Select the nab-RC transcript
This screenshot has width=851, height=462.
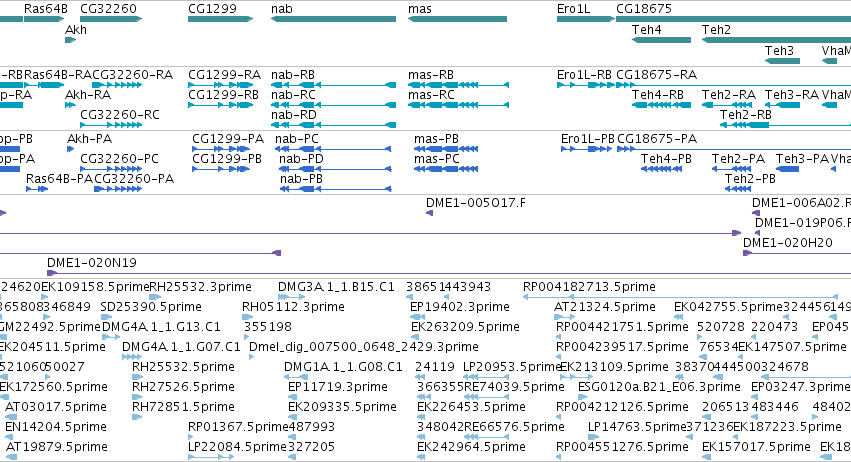click(x=333, y=105)
